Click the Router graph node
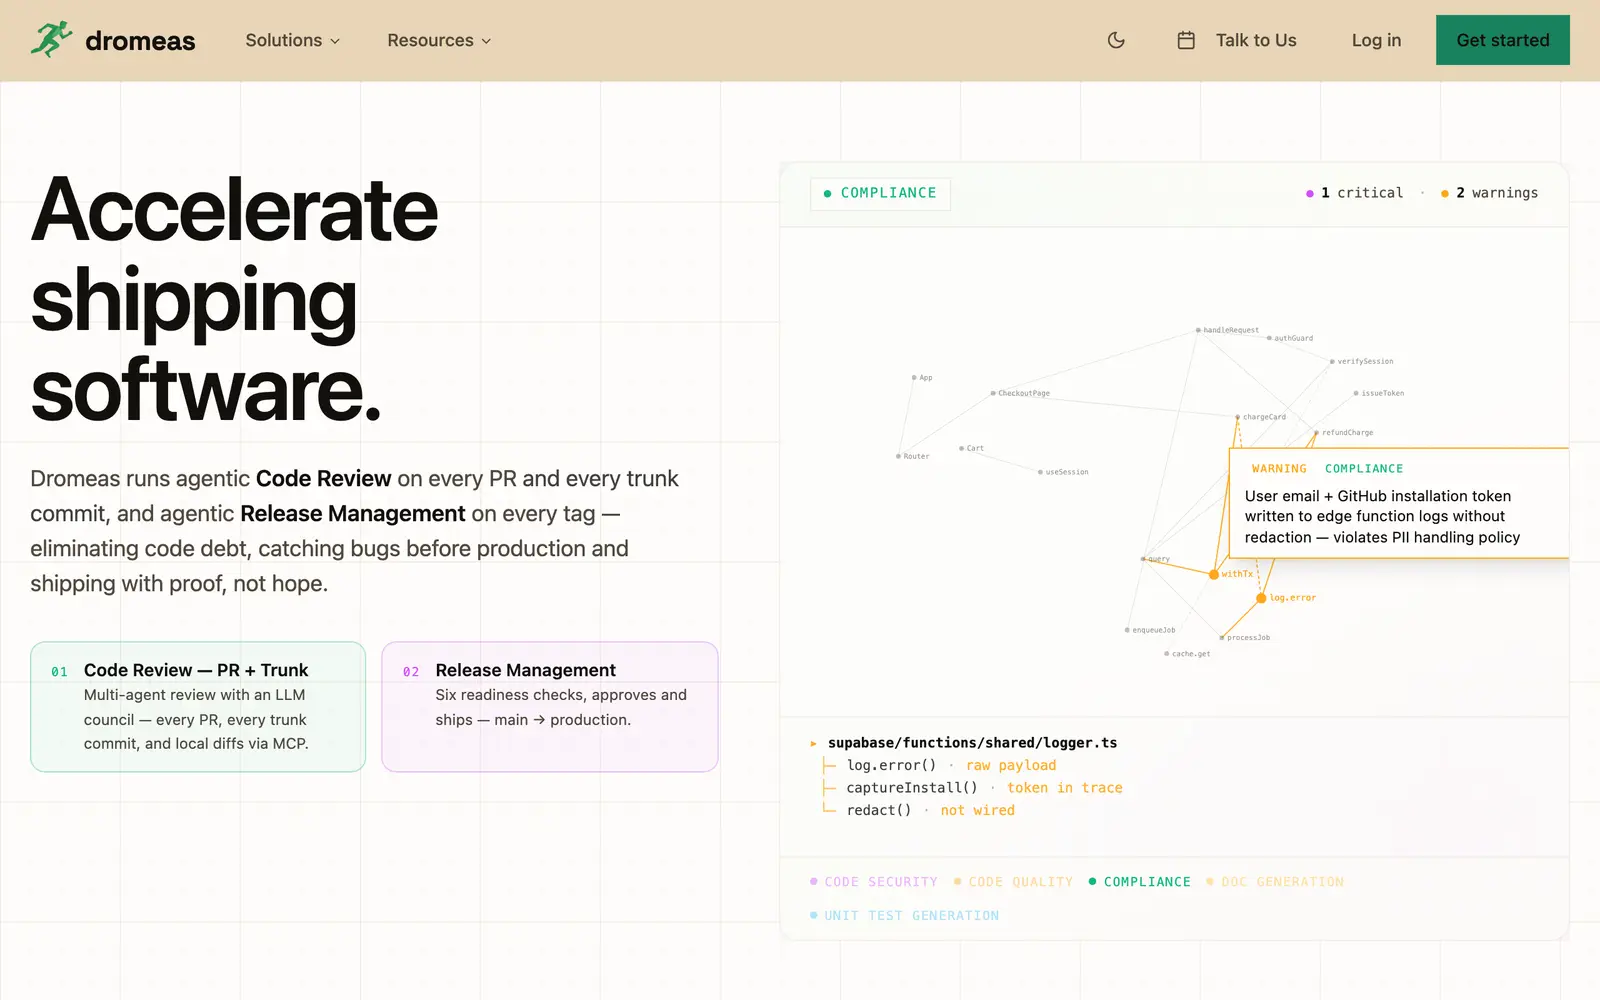This screenshot has height=1000, width=1600. click(899, 456)
